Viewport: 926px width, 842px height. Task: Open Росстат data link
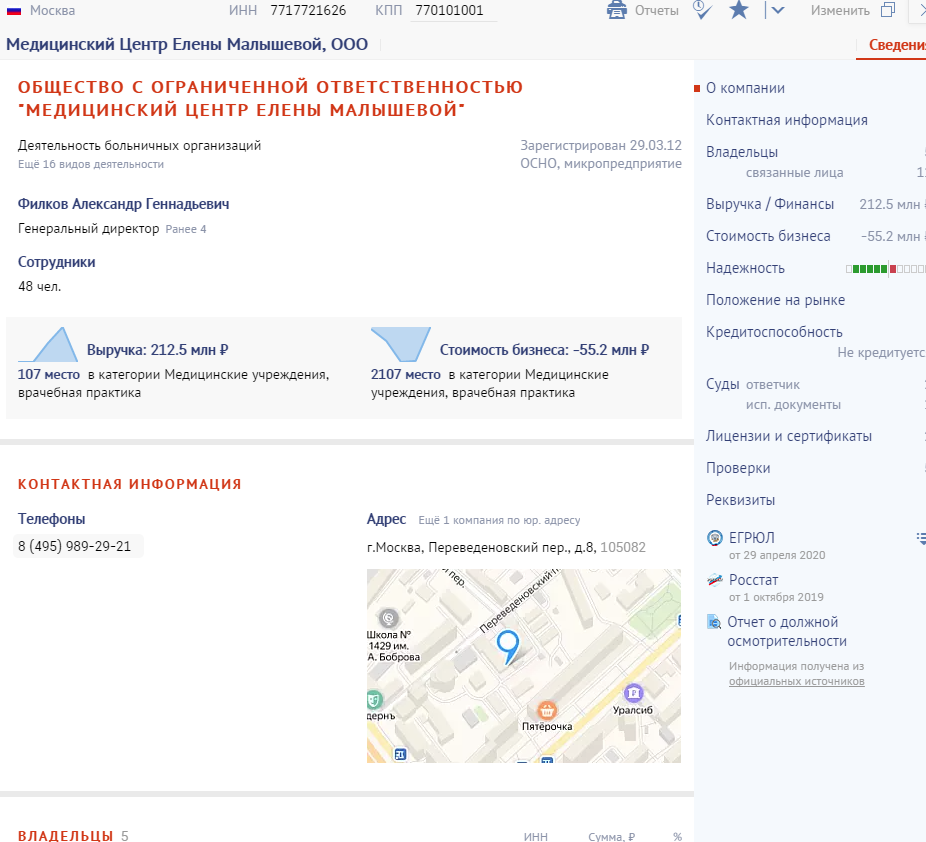point(754,580)
